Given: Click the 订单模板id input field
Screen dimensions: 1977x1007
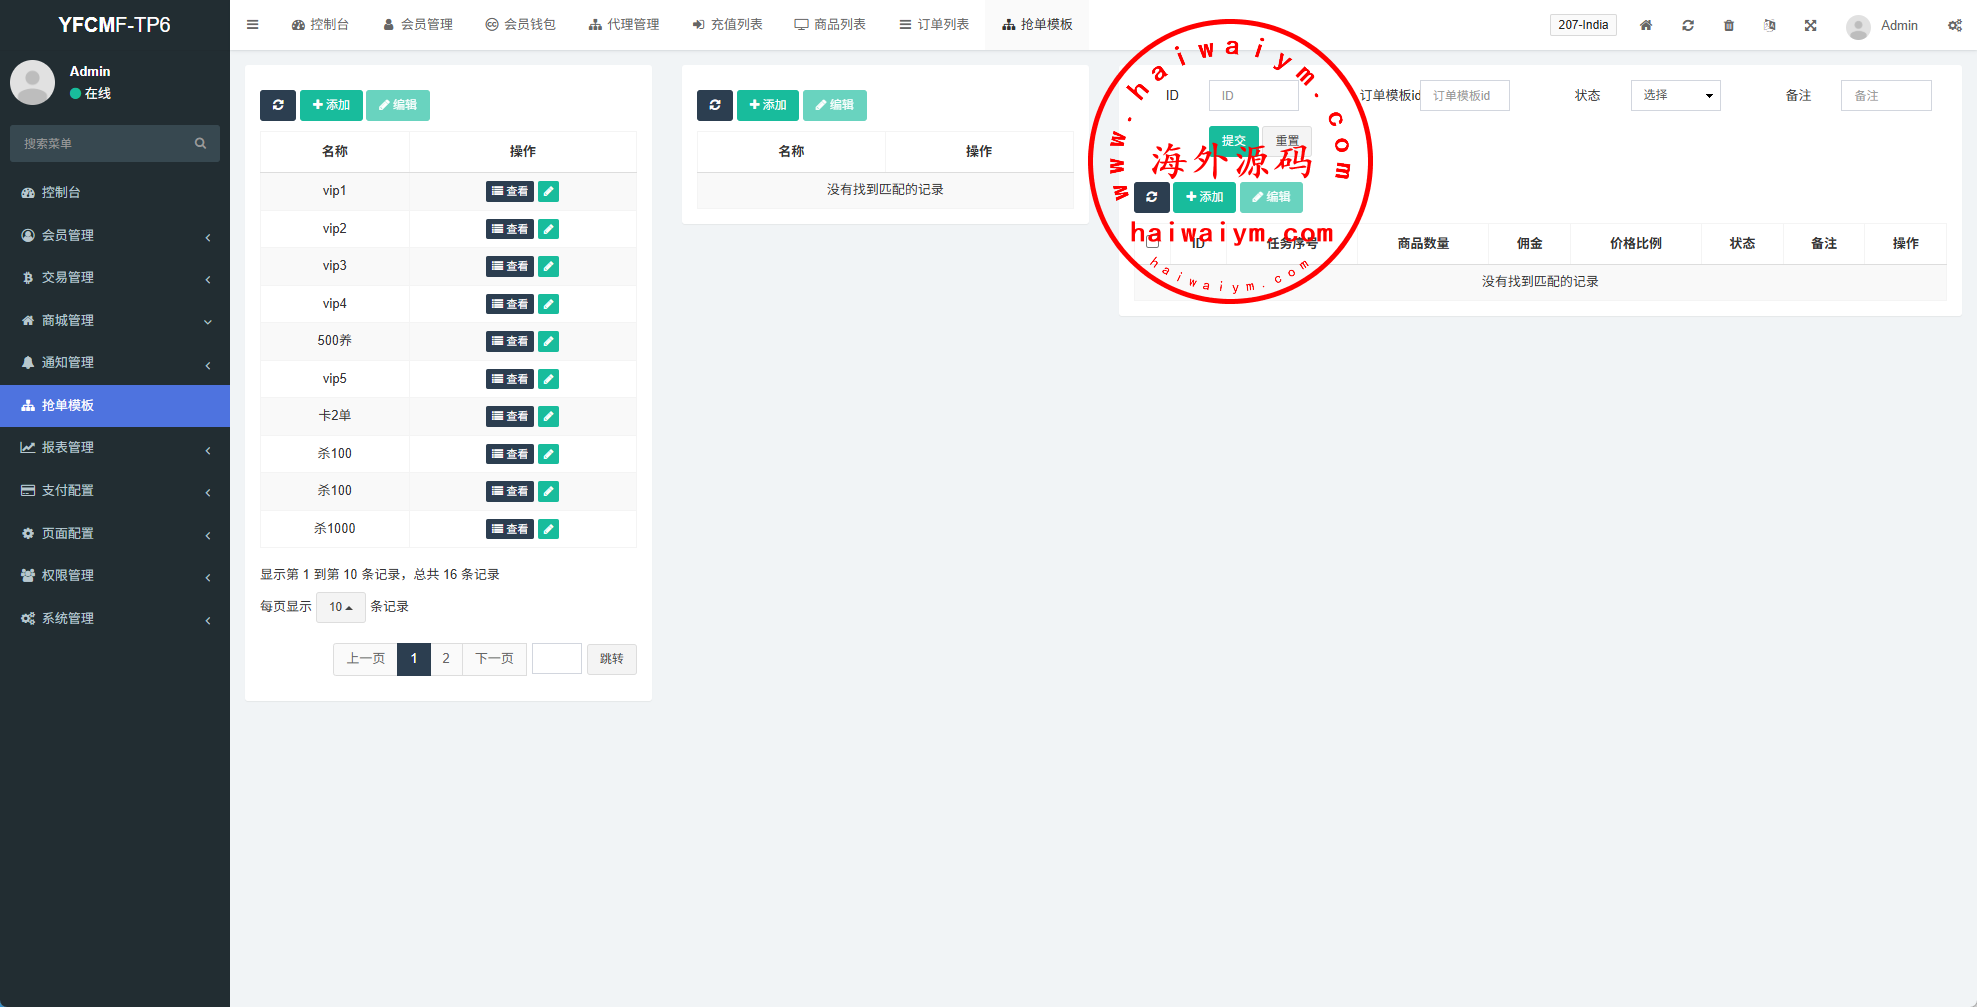Looking at the screenshot, I should [x=1464, y=95].
